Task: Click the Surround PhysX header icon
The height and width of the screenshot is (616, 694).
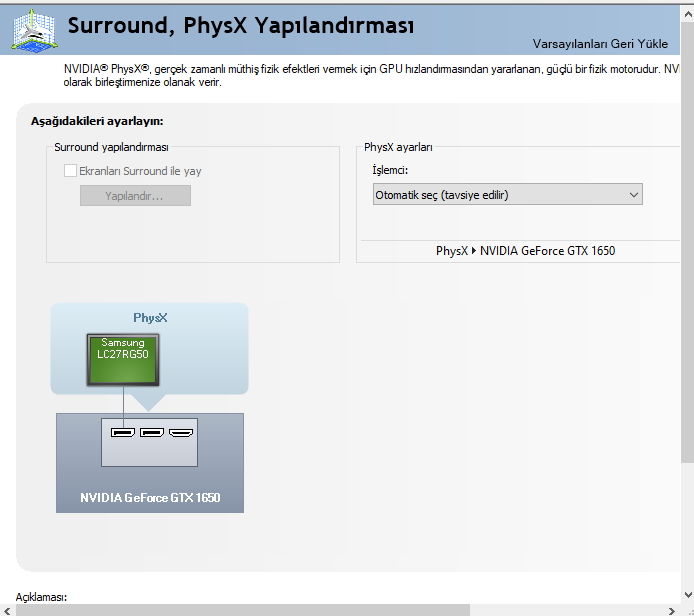Action: click(34, 31)
